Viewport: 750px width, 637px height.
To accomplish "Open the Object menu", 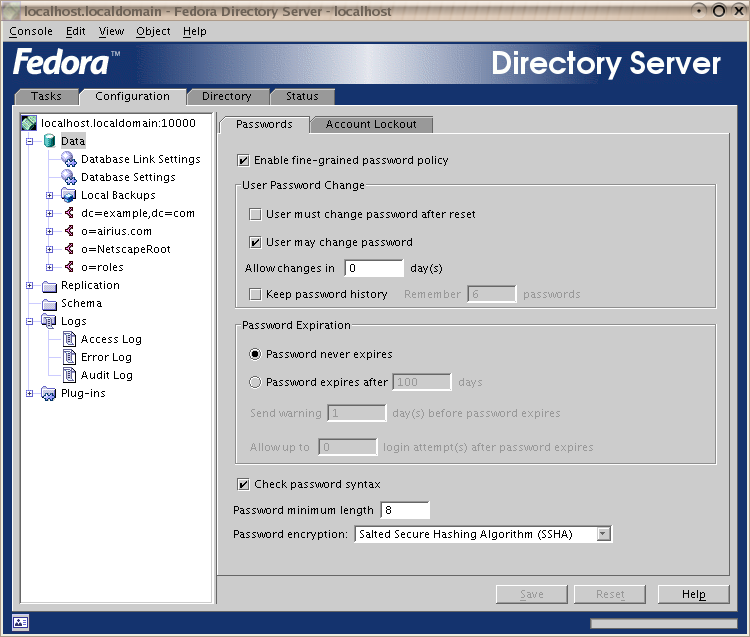I will pyautogui.click(x=153, y=31).
